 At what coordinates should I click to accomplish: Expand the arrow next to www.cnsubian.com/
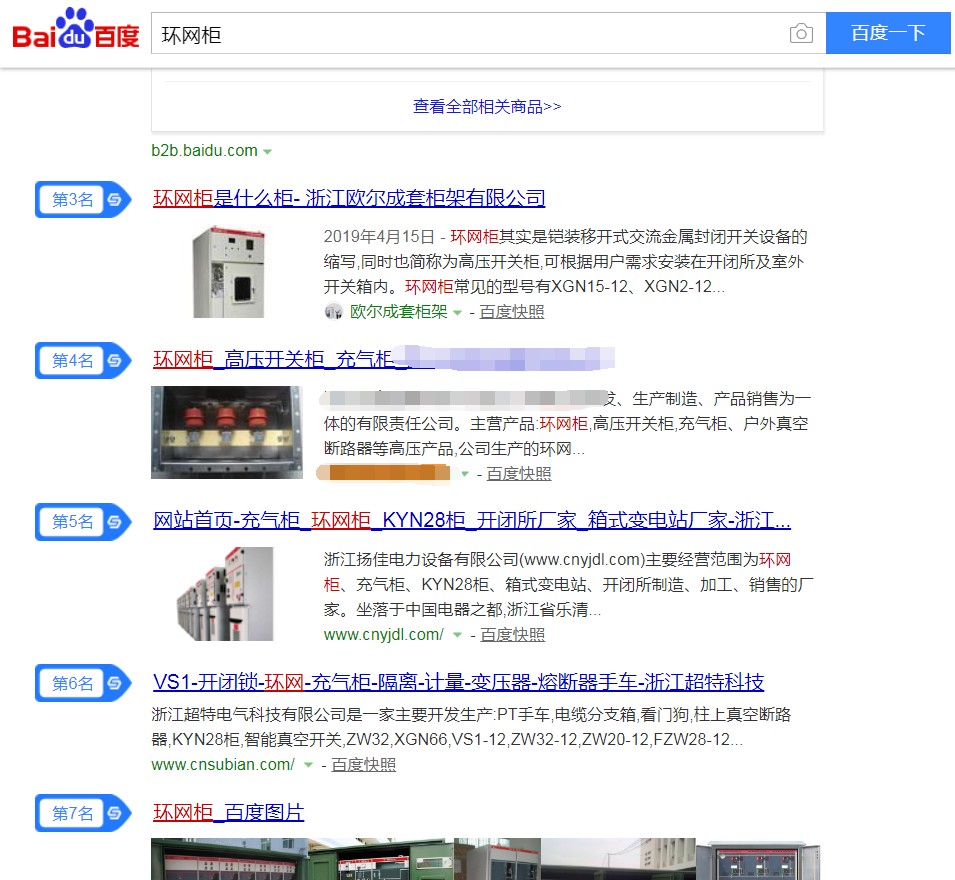308,766
